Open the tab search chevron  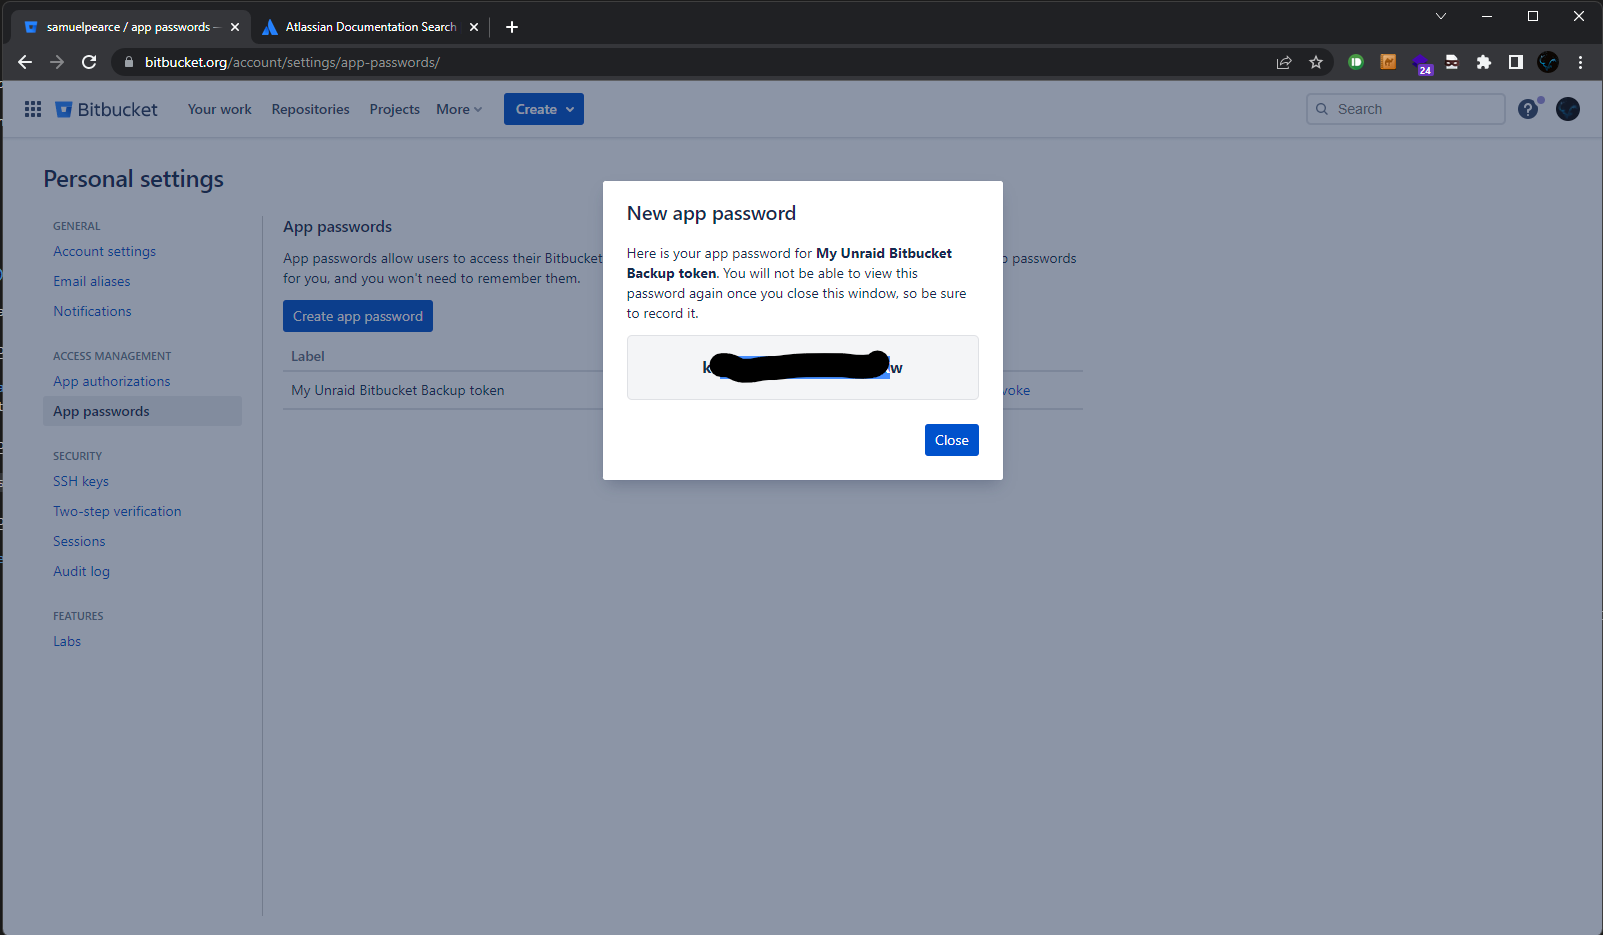tap(1440, 16)
